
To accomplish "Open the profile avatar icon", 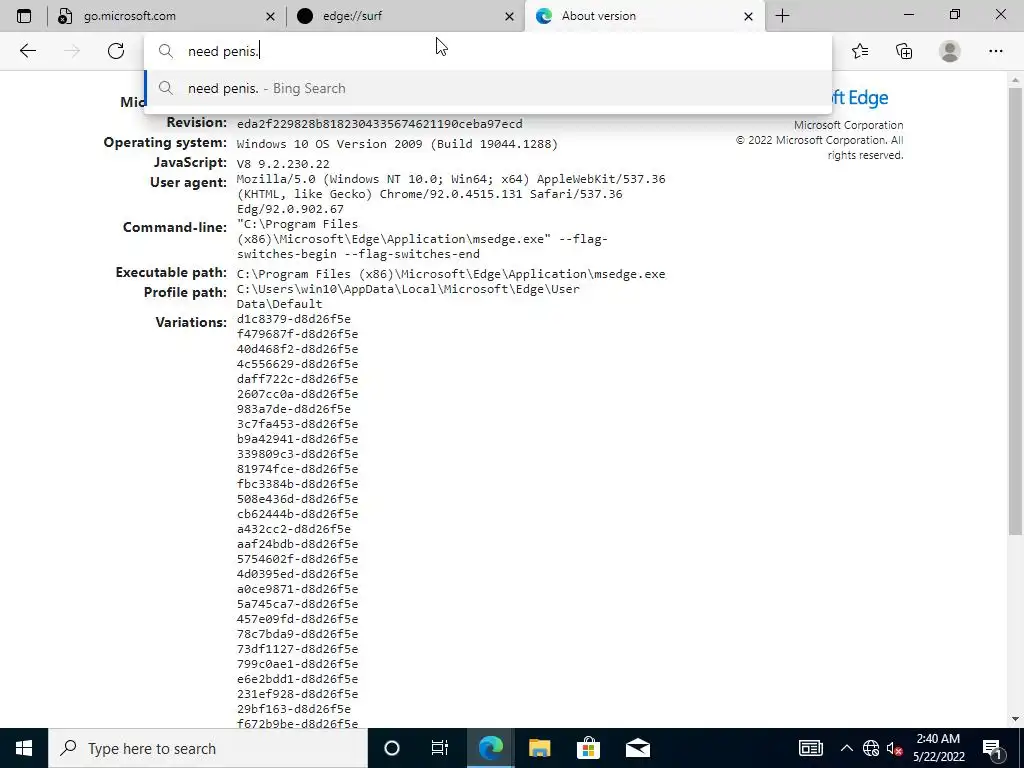I will [x=950, y=51].
